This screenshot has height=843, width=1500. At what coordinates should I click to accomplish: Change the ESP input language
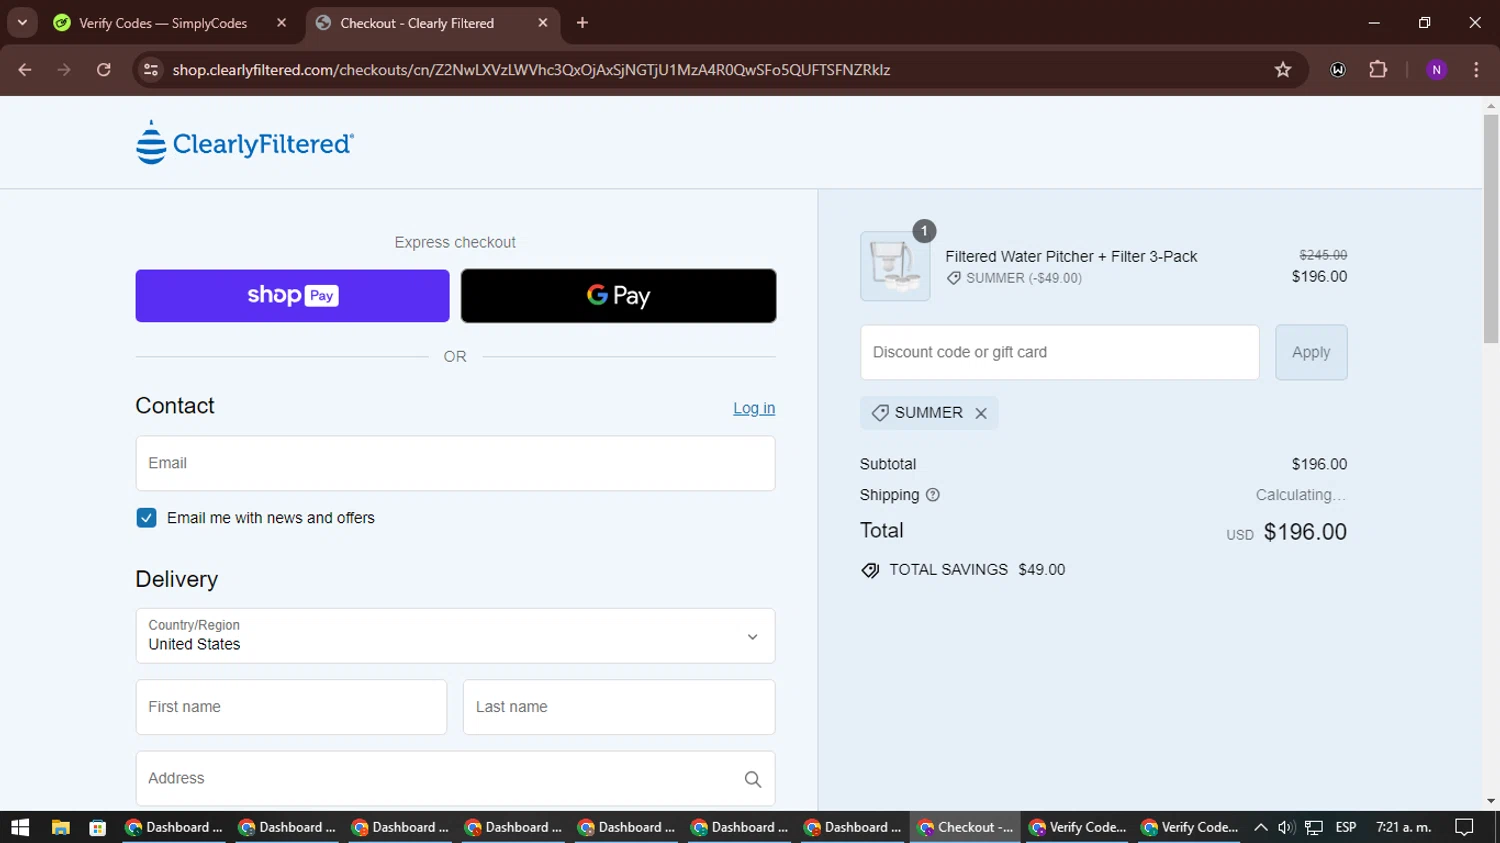(x=1346, y=827)
